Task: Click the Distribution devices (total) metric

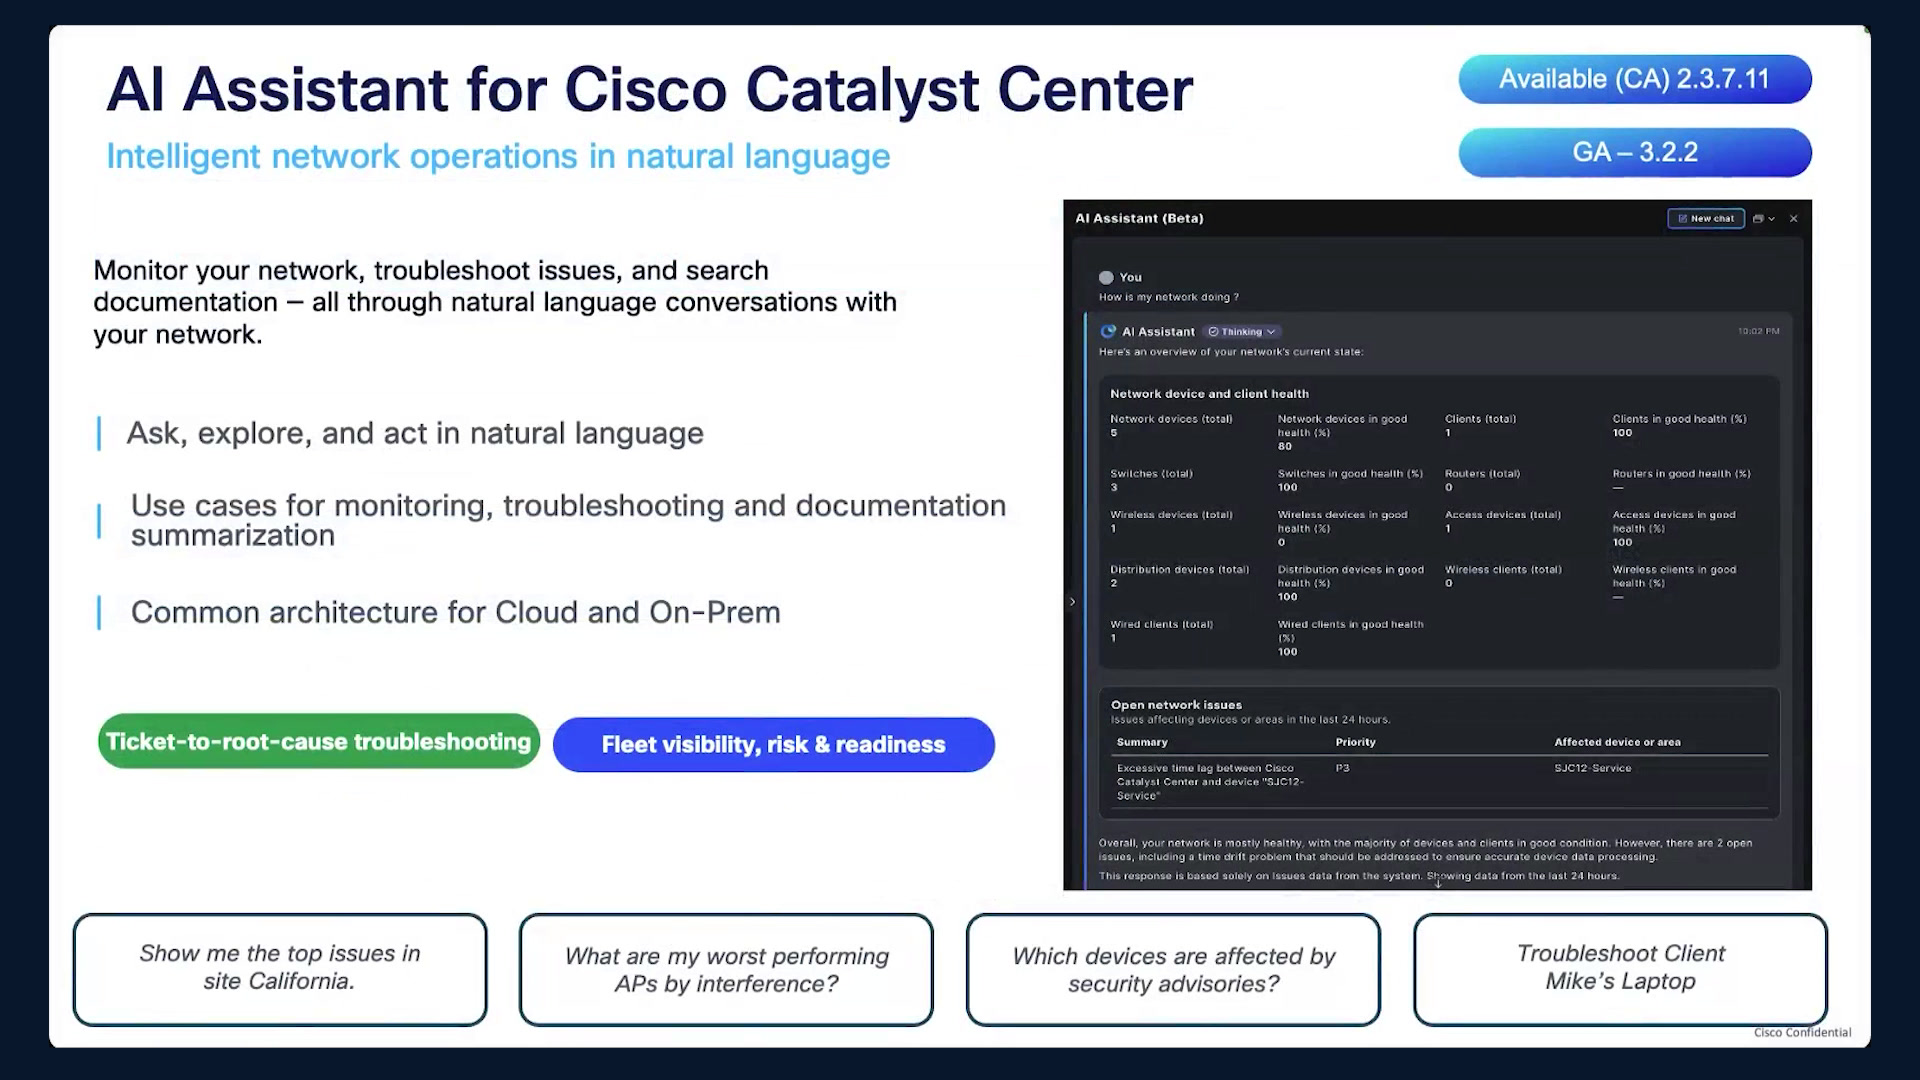Action: (x=1179, y=576)
